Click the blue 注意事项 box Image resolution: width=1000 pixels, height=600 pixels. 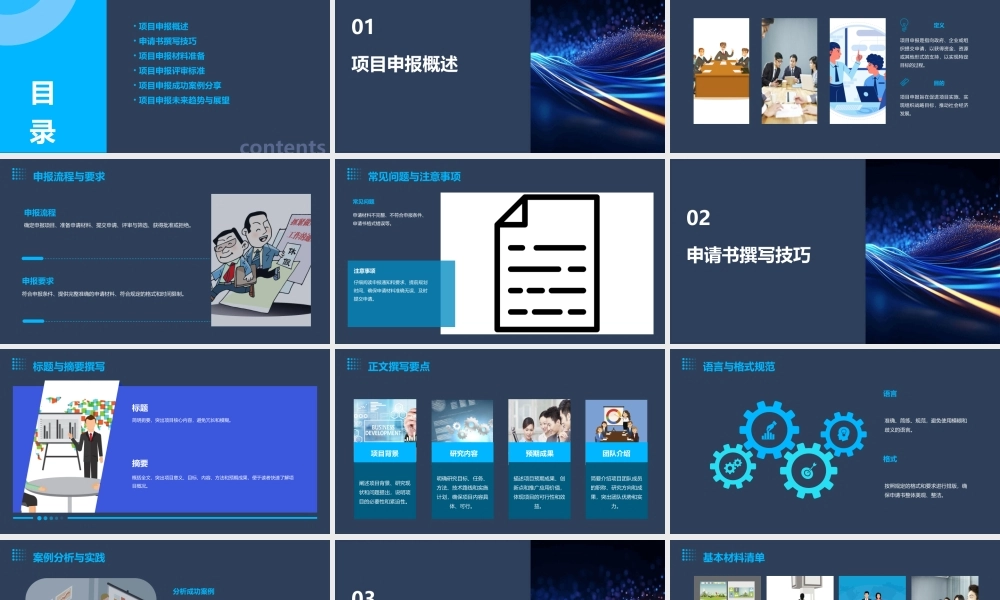[x=401, y=293]
